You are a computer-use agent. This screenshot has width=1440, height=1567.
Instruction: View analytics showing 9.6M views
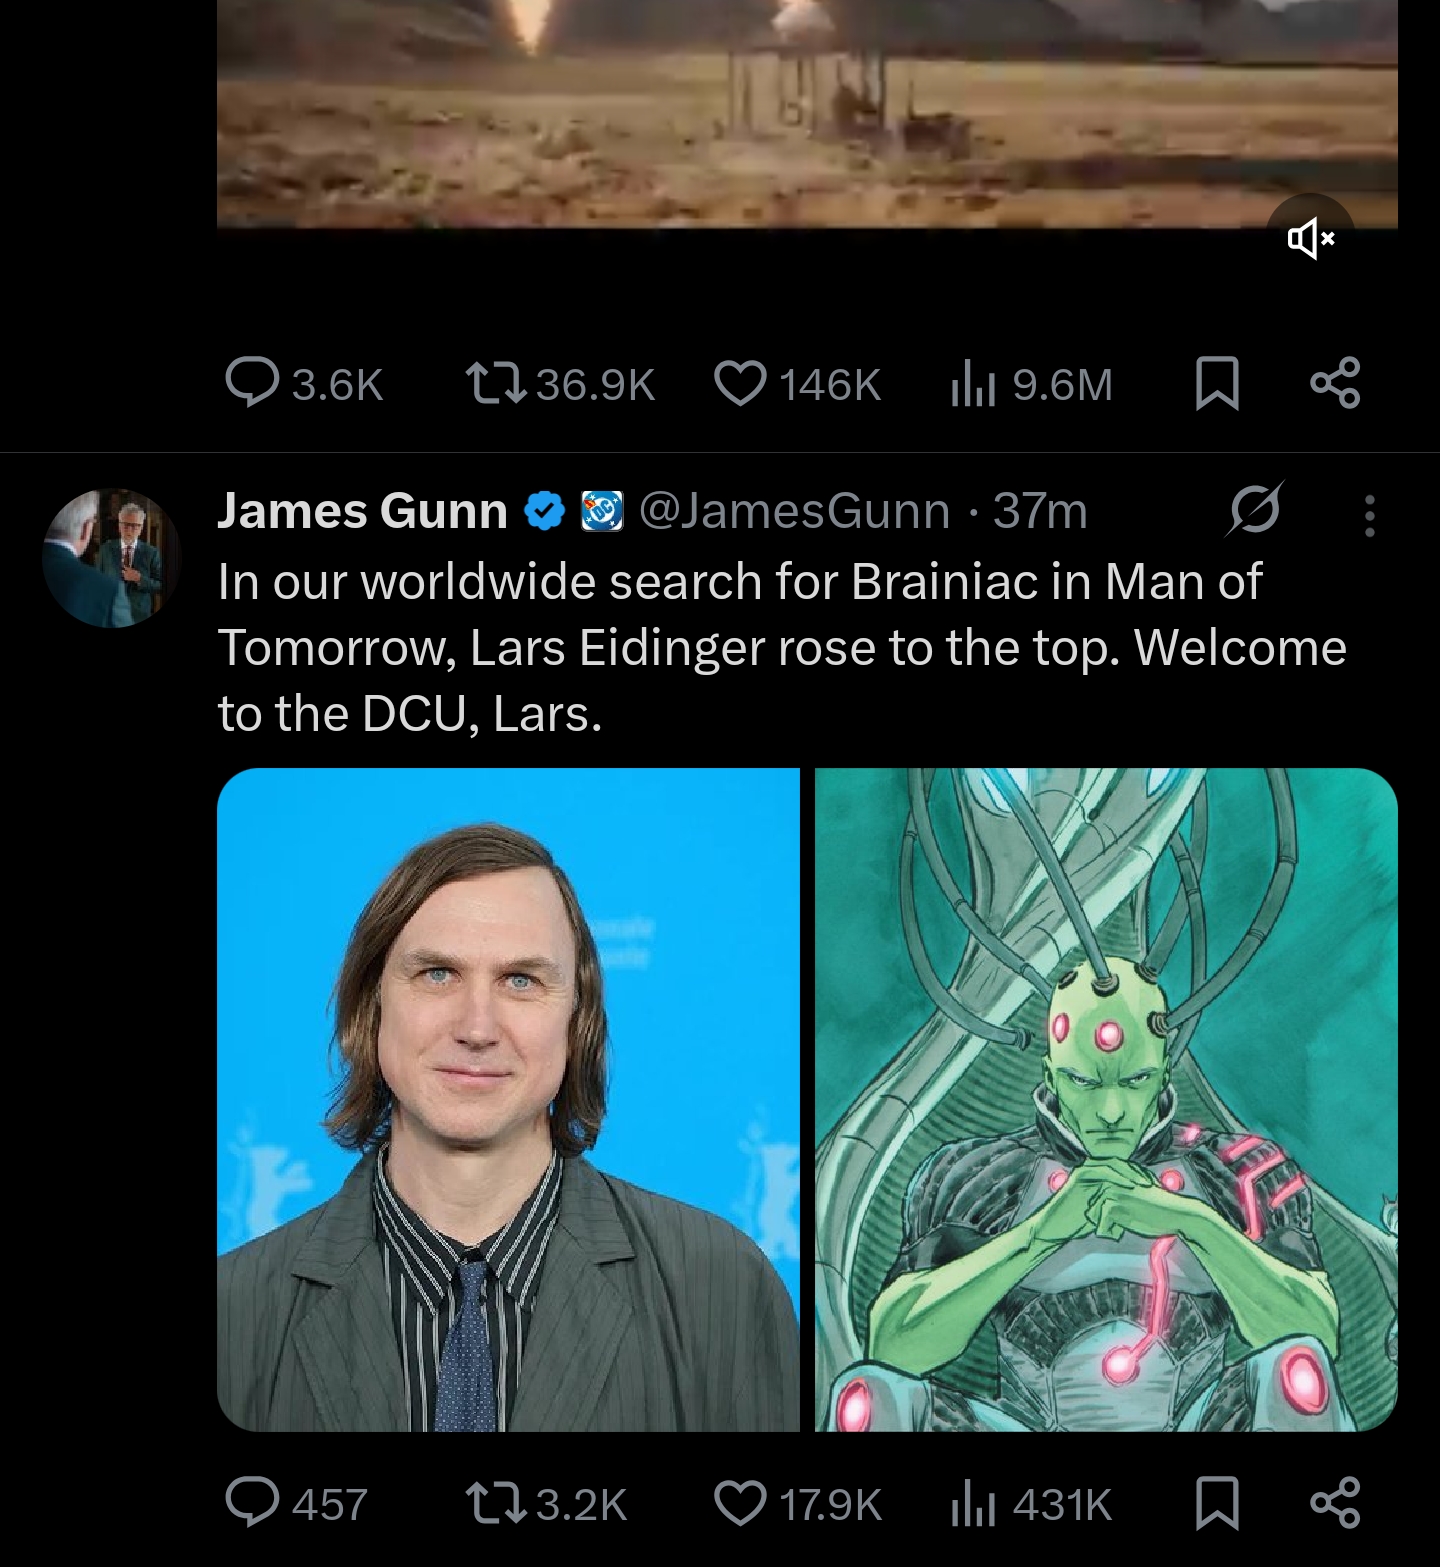pos(972,384)
